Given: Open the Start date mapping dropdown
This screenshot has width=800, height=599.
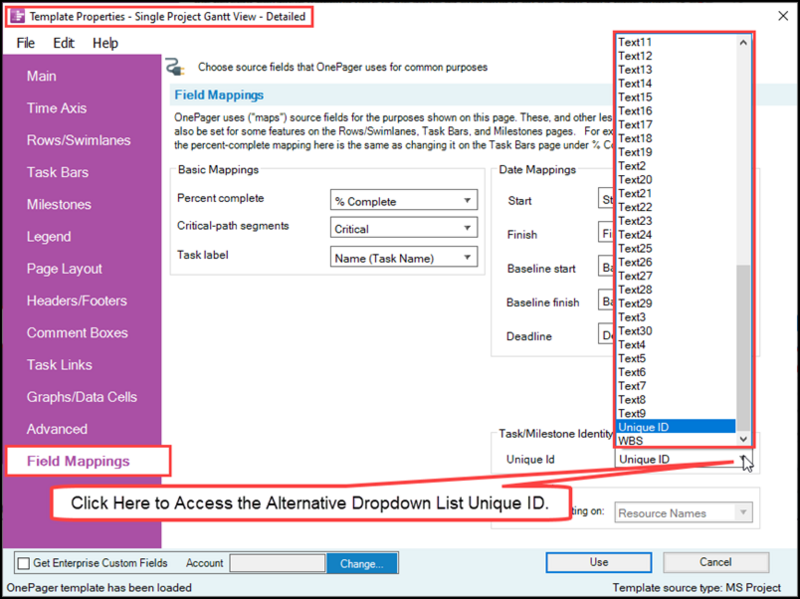Looking at the screenshot, I should [x=606, y=199].
